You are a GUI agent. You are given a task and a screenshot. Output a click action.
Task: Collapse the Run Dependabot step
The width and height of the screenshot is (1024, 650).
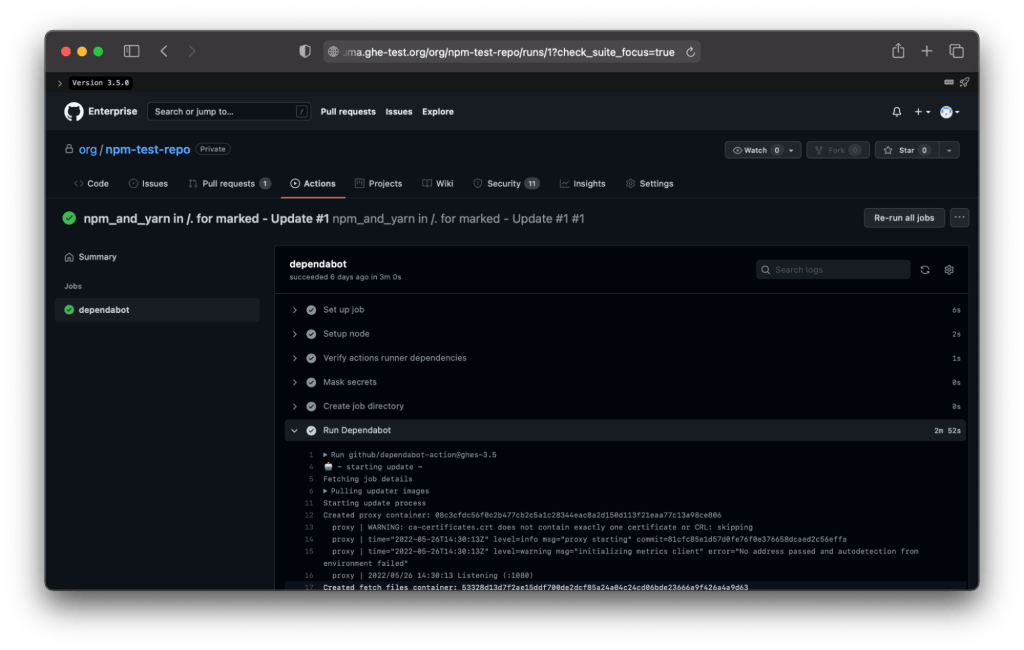point(625,431)
